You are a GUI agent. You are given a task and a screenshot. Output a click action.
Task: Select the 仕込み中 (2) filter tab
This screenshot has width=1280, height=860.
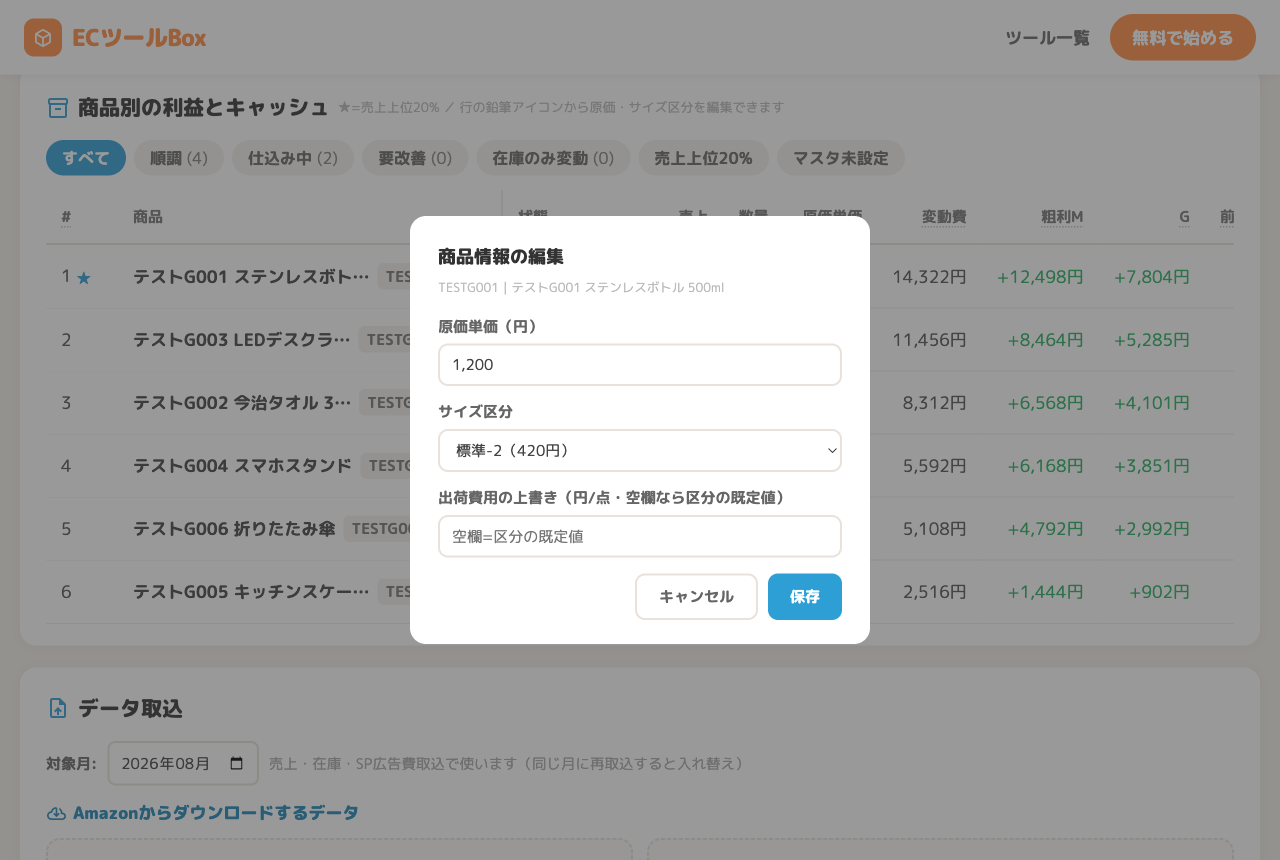(x=293, y=158)
